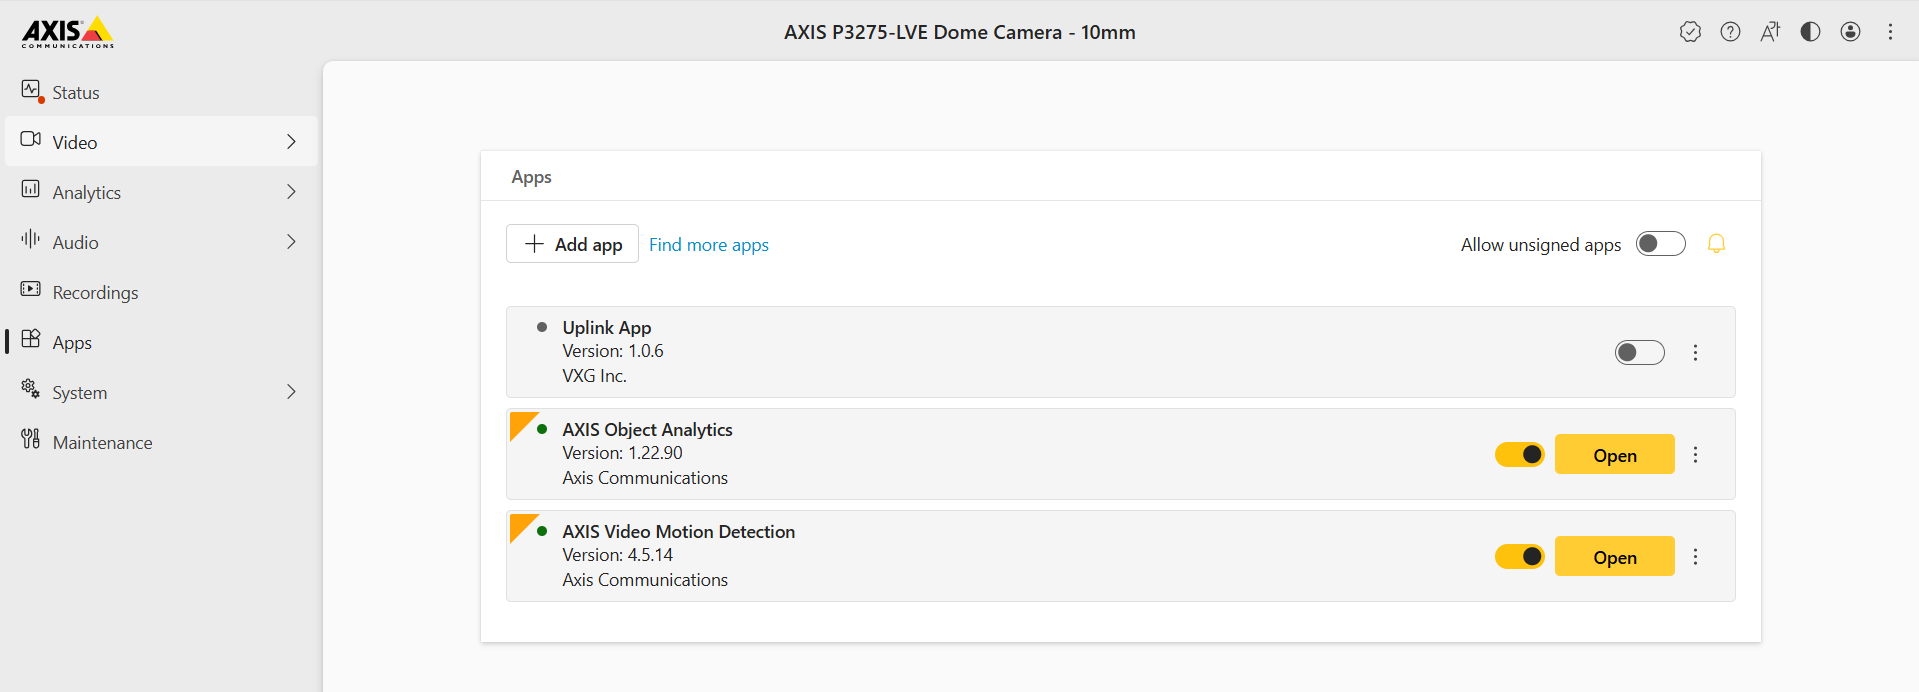The image size is (1919, 692).
Task: Open top-right vertical dots menu
Action: (1890, 32)
